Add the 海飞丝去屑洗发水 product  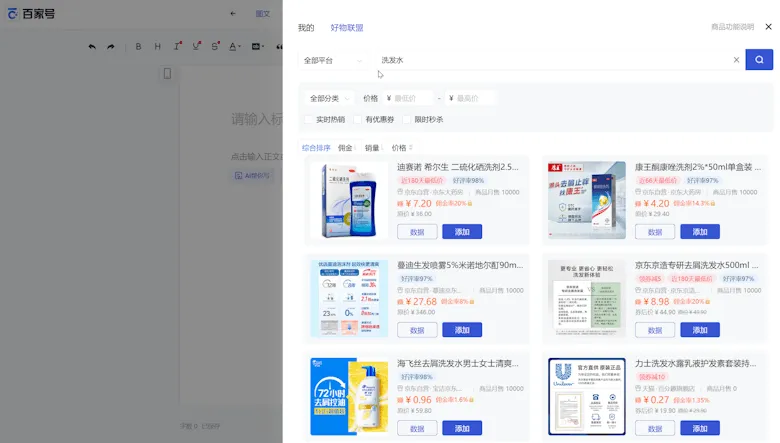[x=462, y=428]
